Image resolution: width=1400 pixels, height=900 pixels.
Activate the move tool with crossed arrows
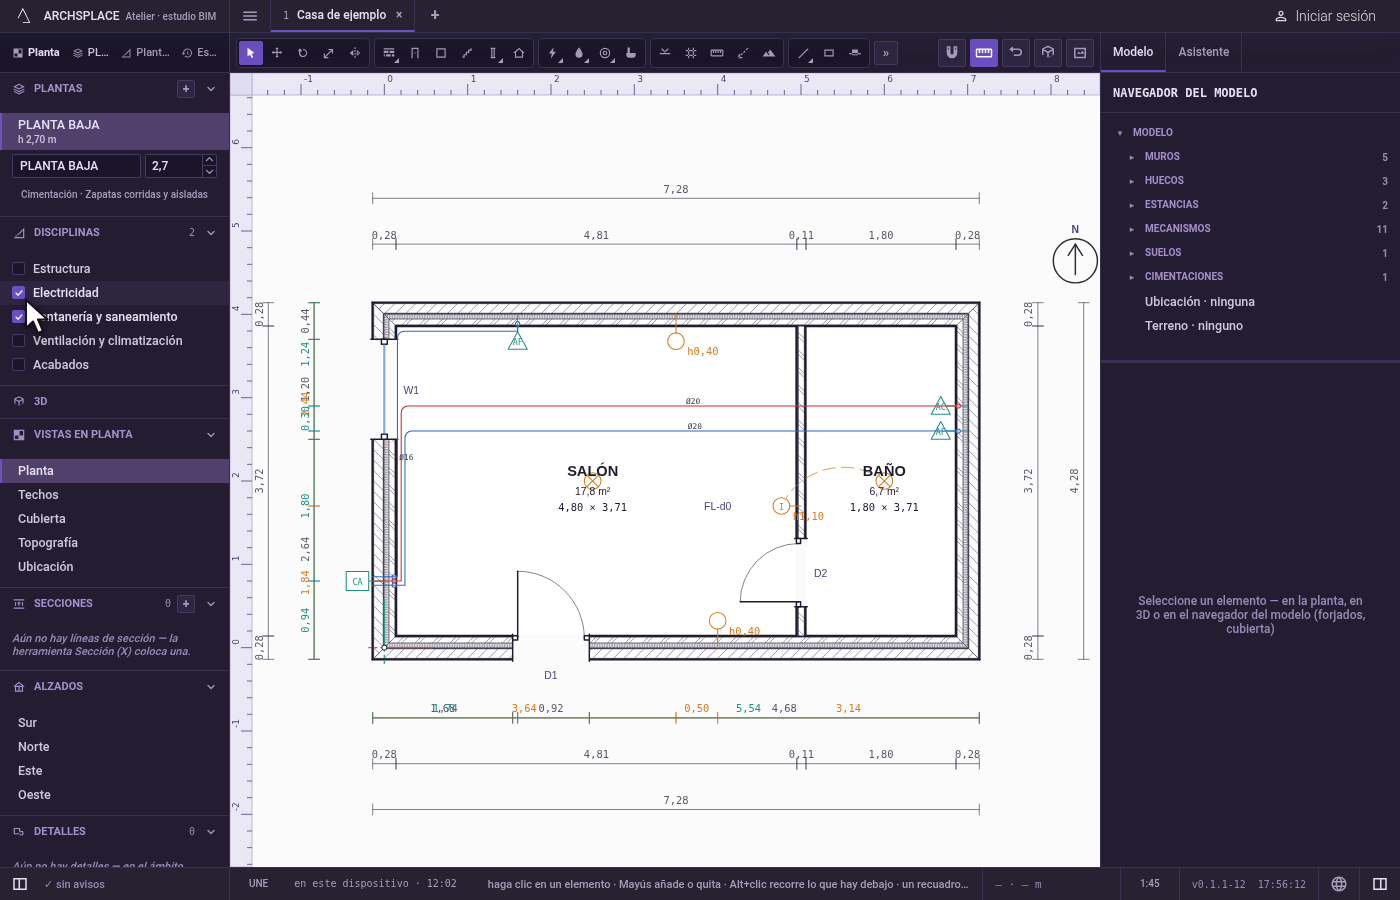pyautogui.click(x=277, y=53)
